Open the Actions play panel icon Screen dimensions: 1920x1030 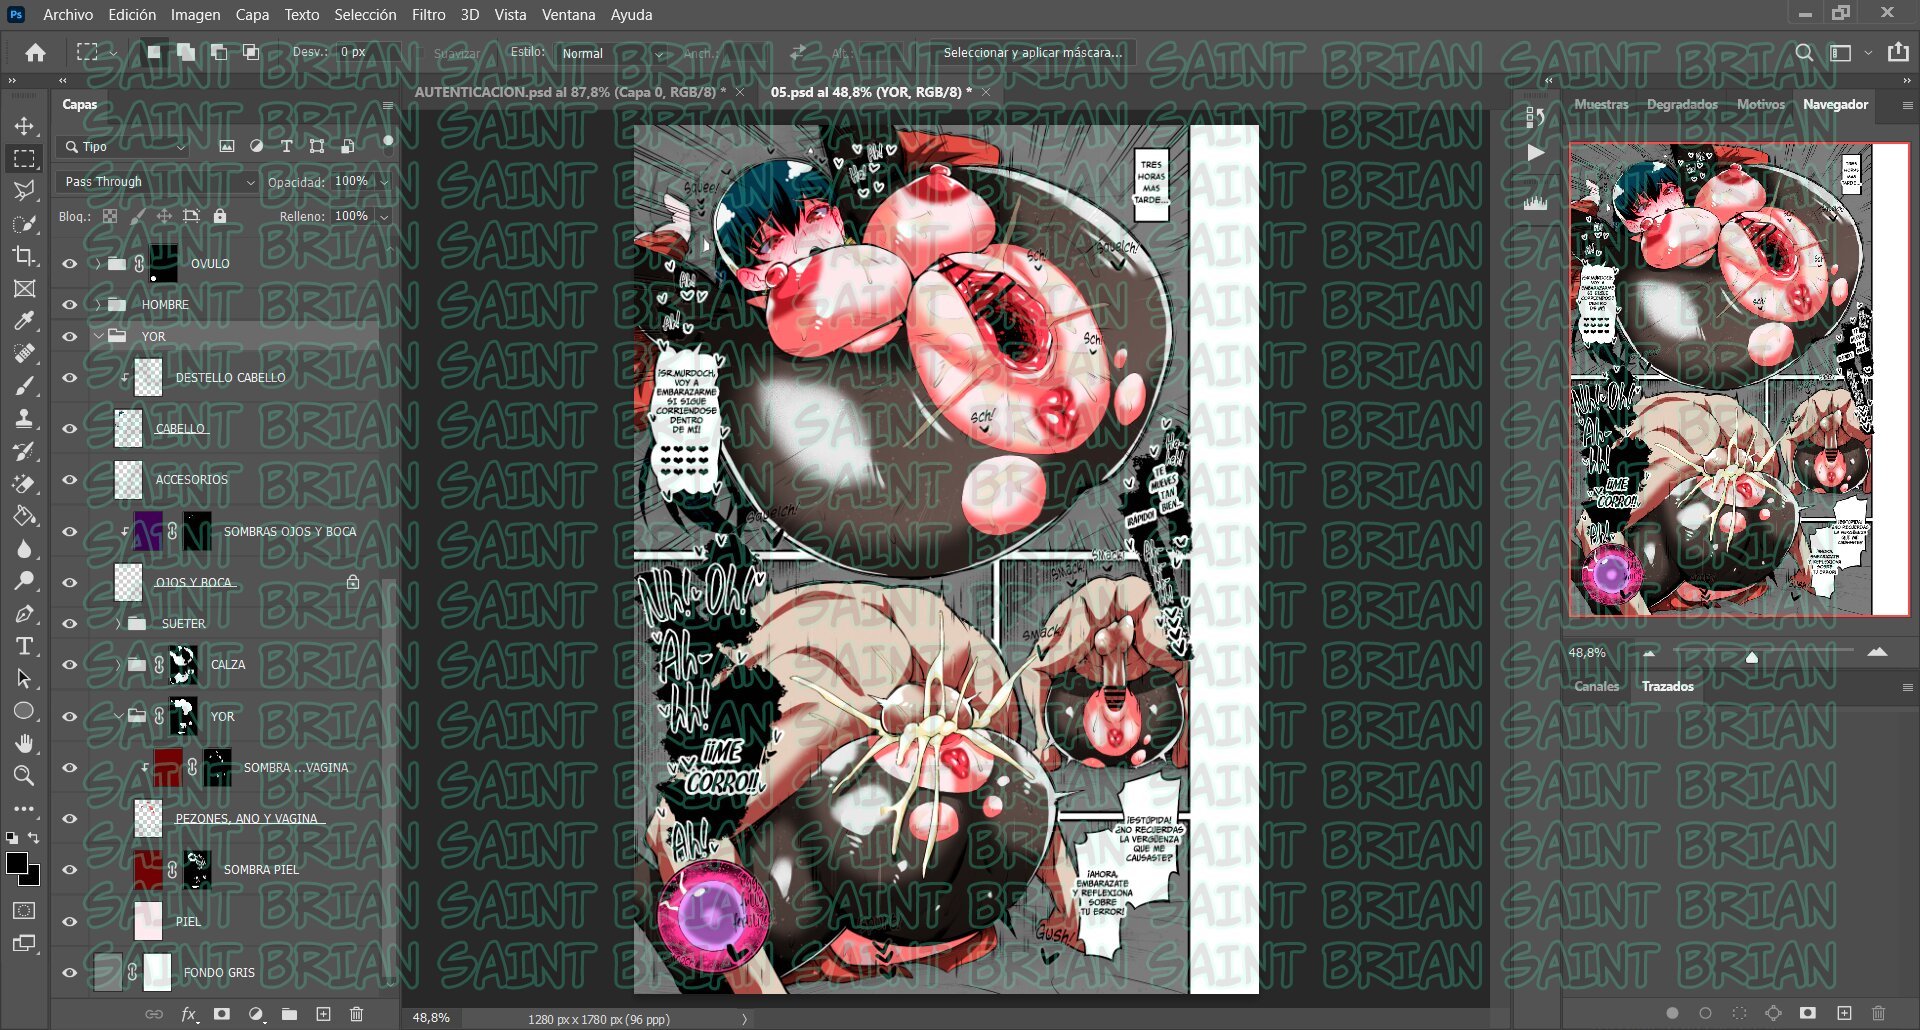coord(1535,152)
